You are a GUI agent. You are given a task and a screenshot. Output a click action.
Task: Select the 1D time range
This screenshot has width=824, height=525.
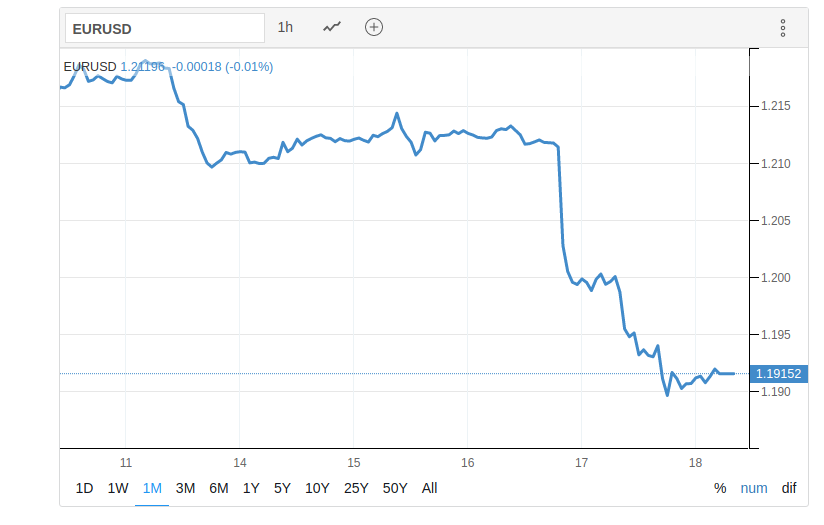(85, 488)
